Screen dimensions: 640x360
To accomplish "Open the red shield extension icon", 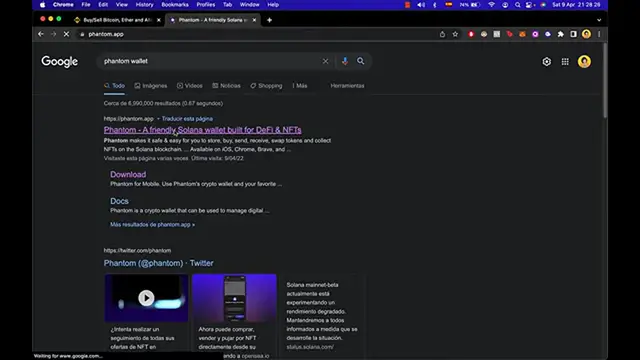I will coord(471,34).
